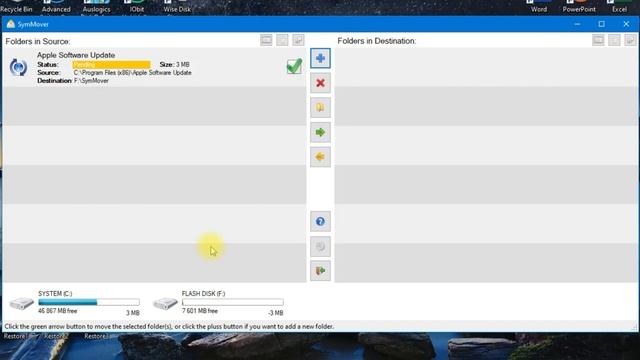Open Help with the blue question mark button
Viewport: 640px width, 360px height.
(x=320, y=222)
